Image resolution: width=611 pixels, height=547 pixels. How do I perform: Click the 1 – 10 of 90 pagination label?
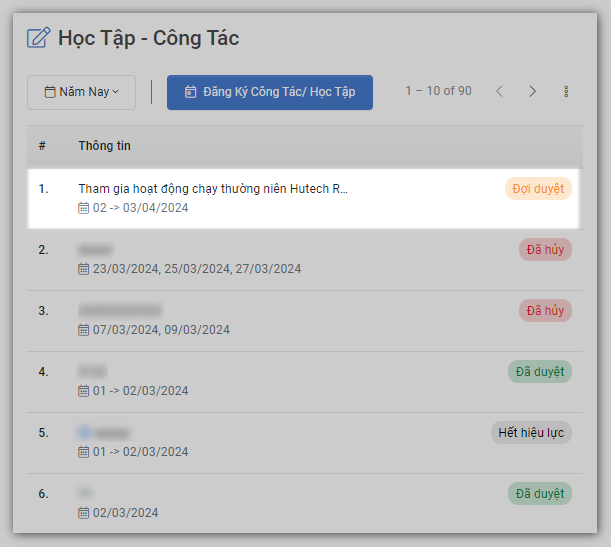(438, 91)
